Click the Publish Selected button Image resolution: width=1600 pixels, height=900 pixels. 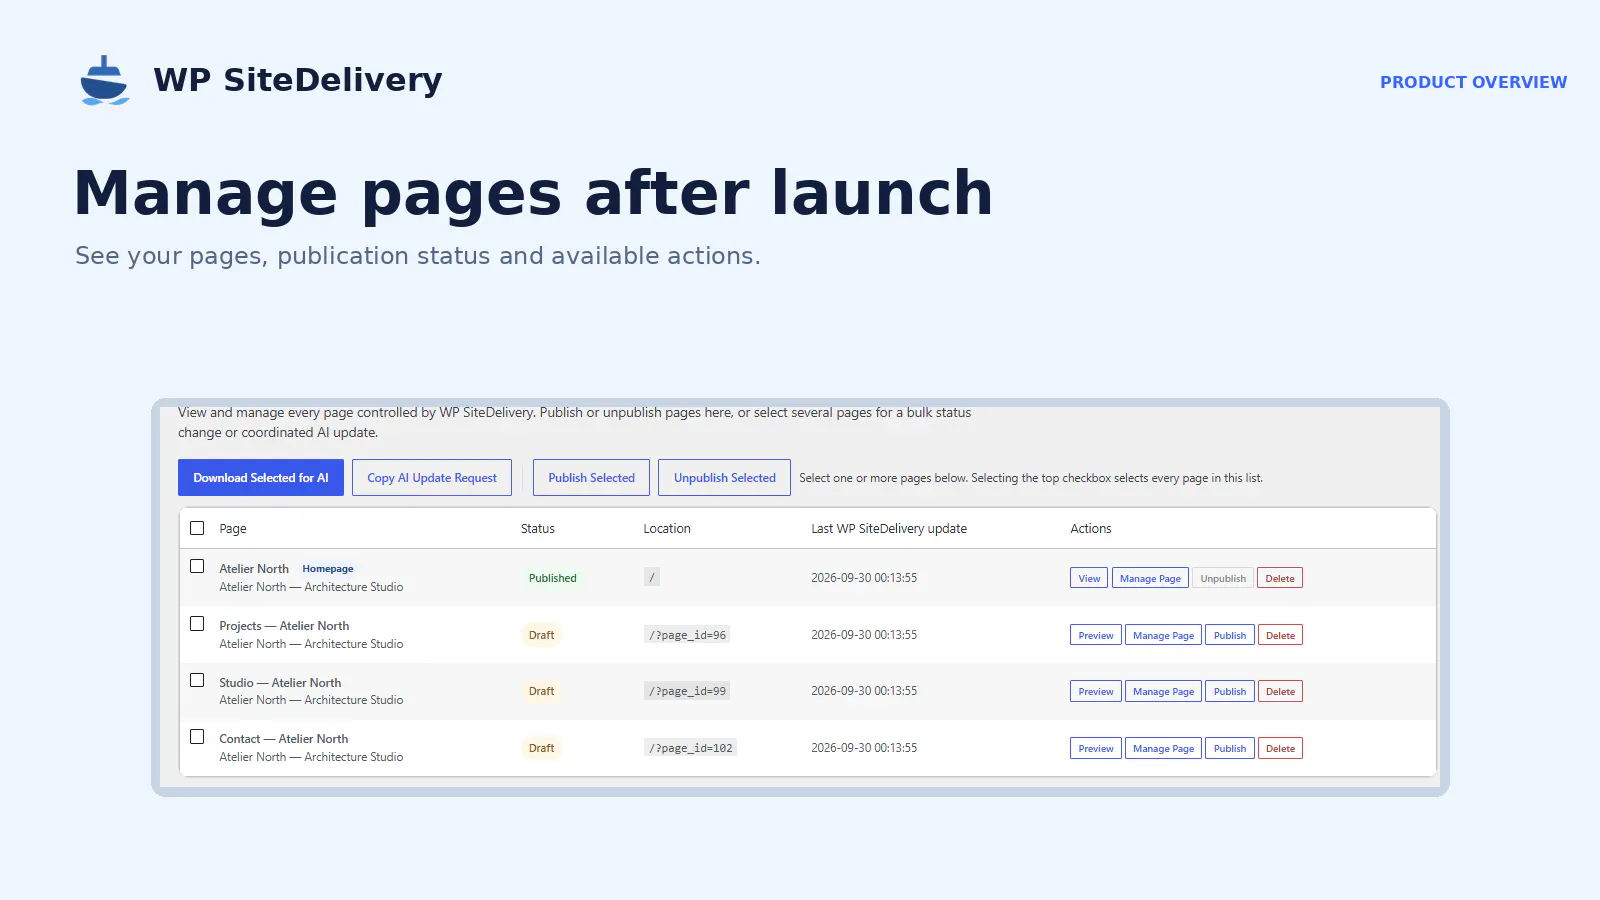[591, 478]
